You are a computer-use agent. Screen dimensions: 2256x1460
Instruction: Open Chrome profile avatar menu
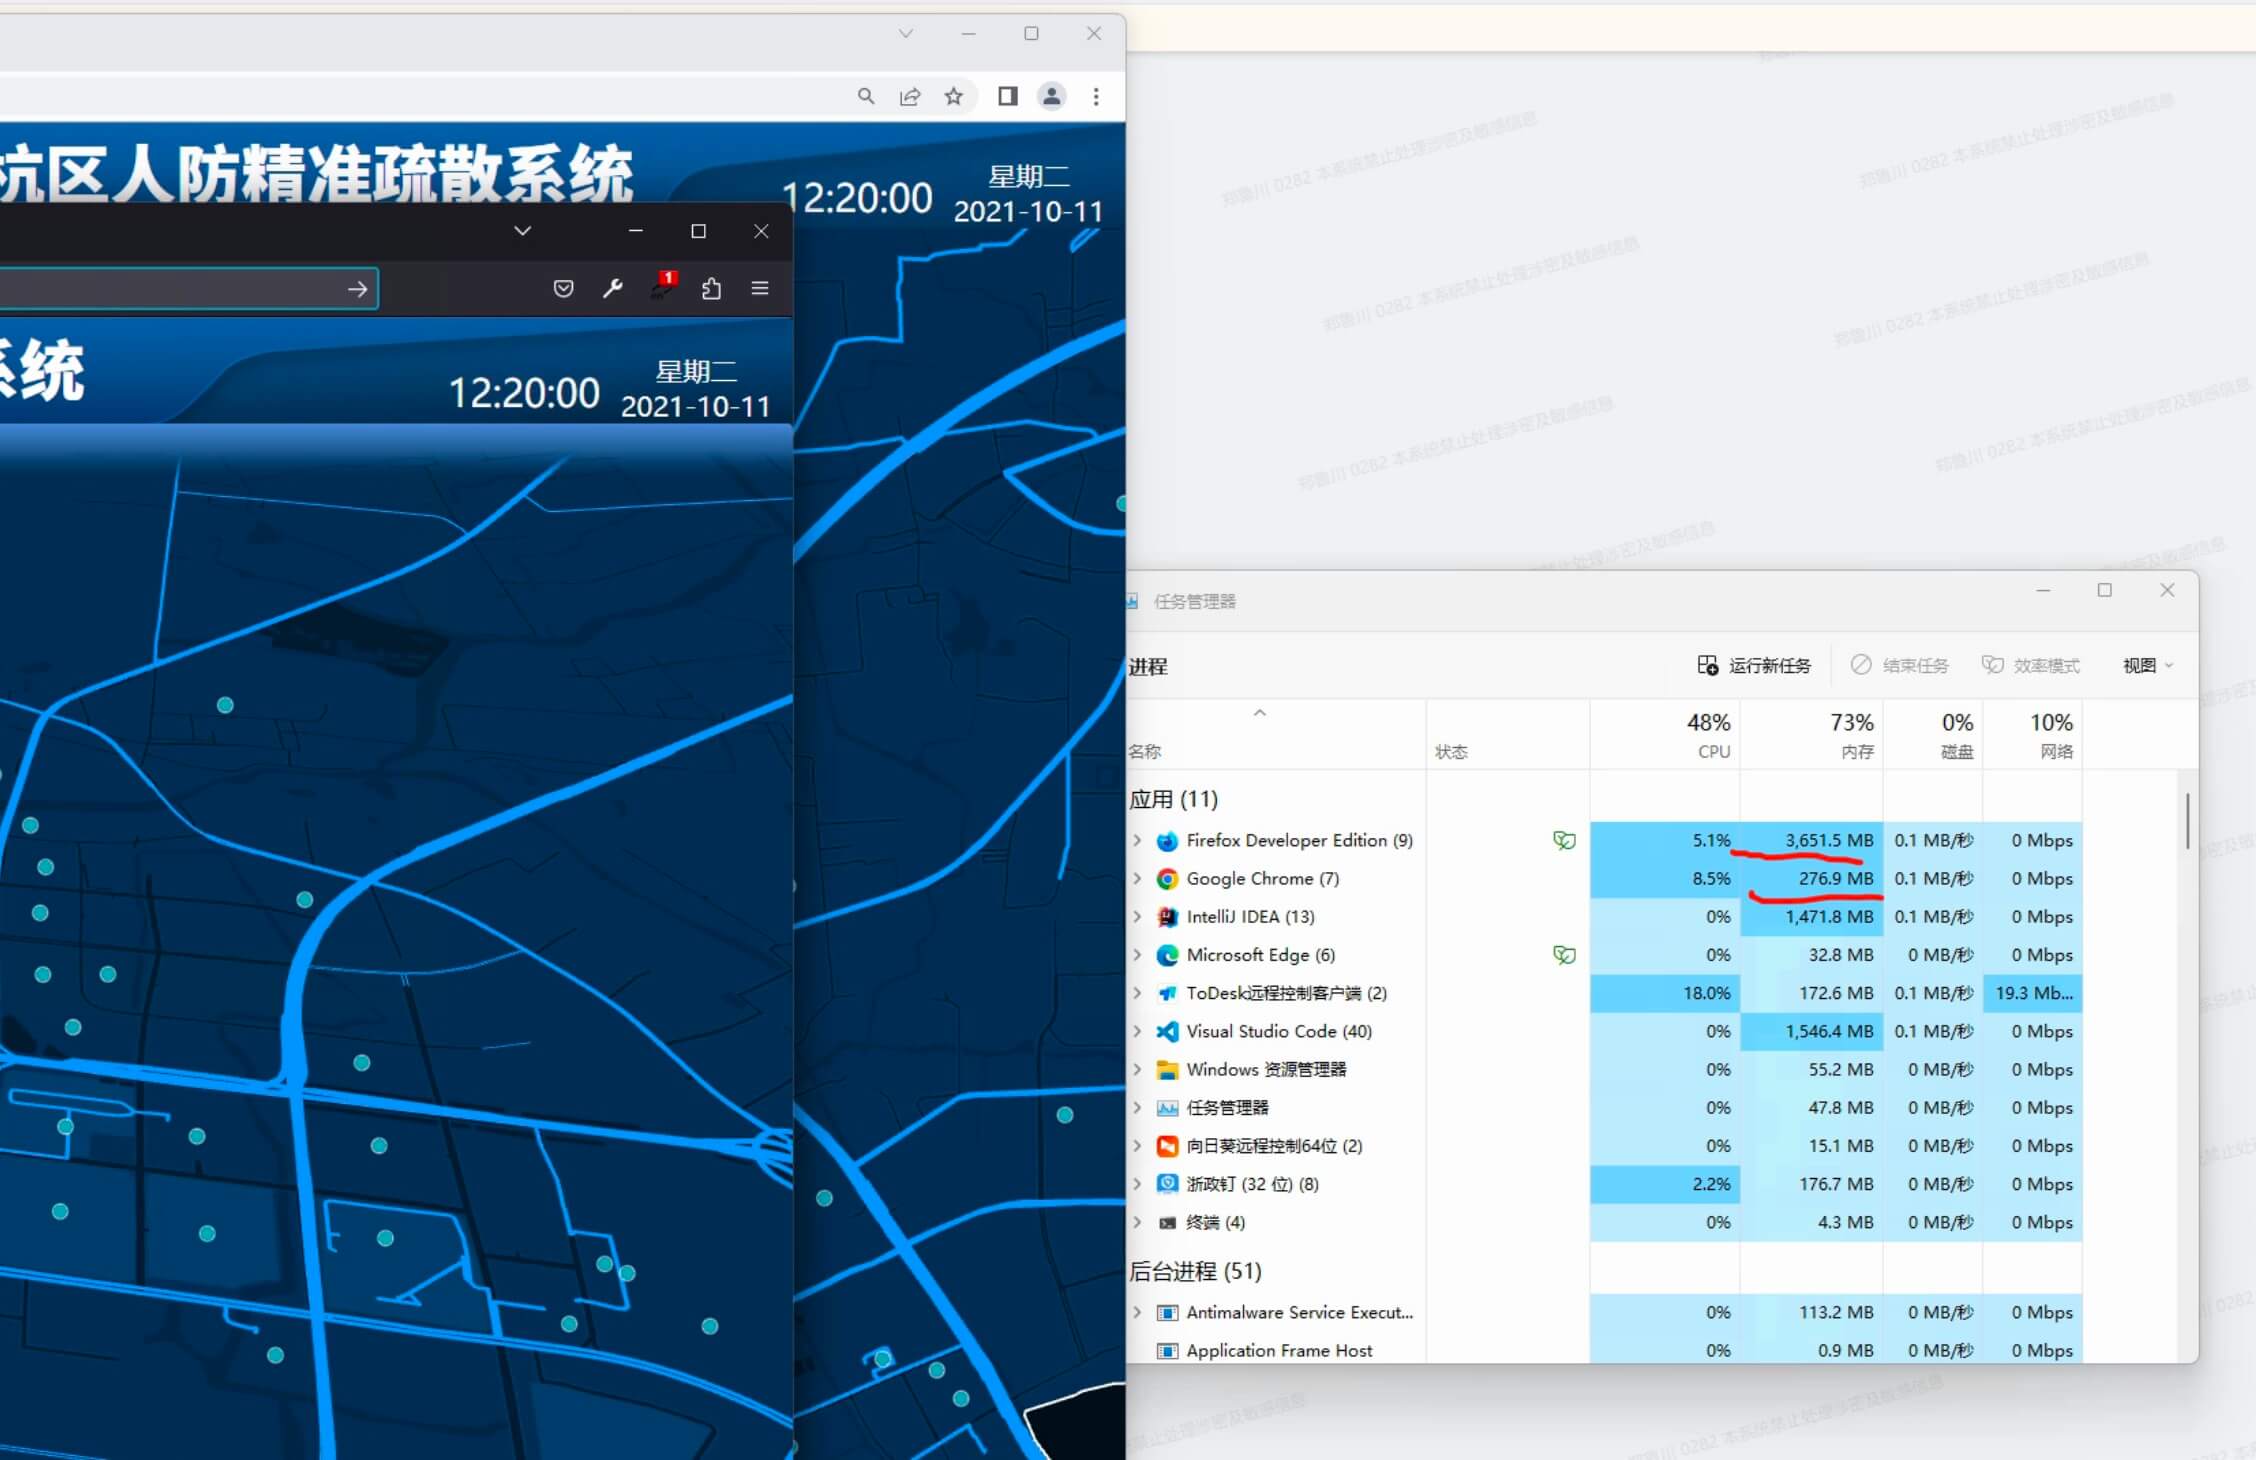coord(1052,96)
